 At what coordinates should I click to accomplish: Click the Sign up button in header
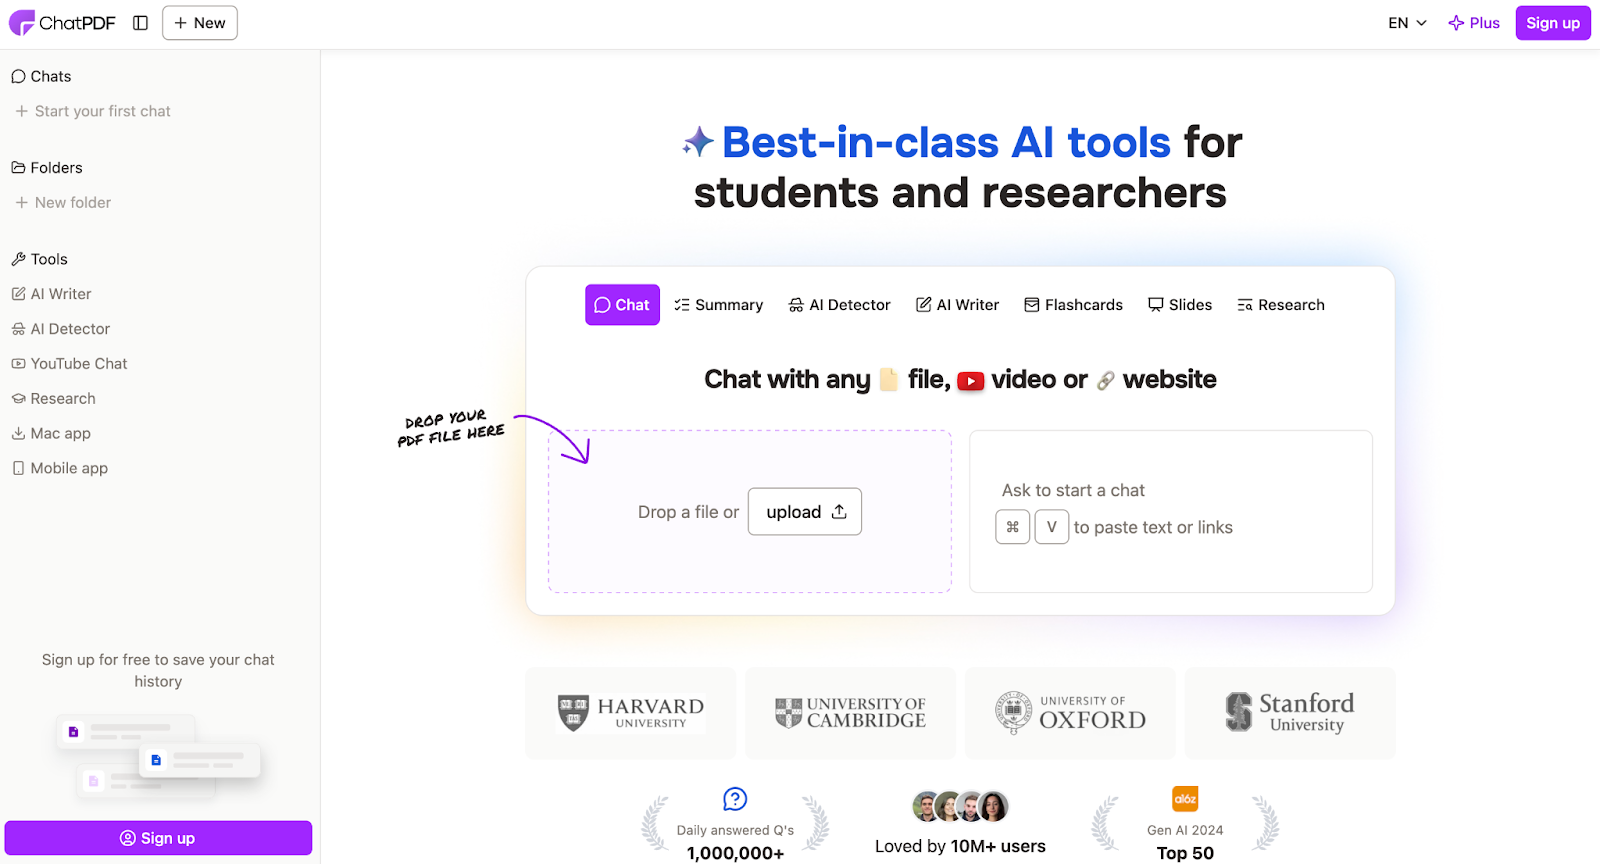point(1552,23)
